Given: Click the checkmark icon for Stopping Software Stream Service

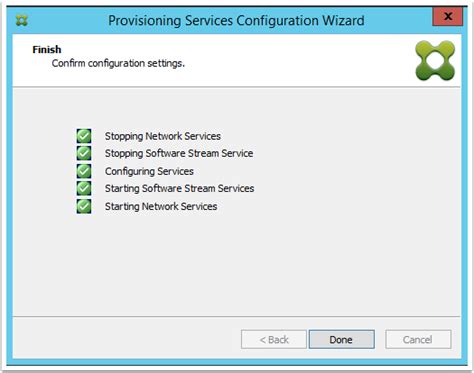Looking at the screenshot, I should click(x=84, y=153).
